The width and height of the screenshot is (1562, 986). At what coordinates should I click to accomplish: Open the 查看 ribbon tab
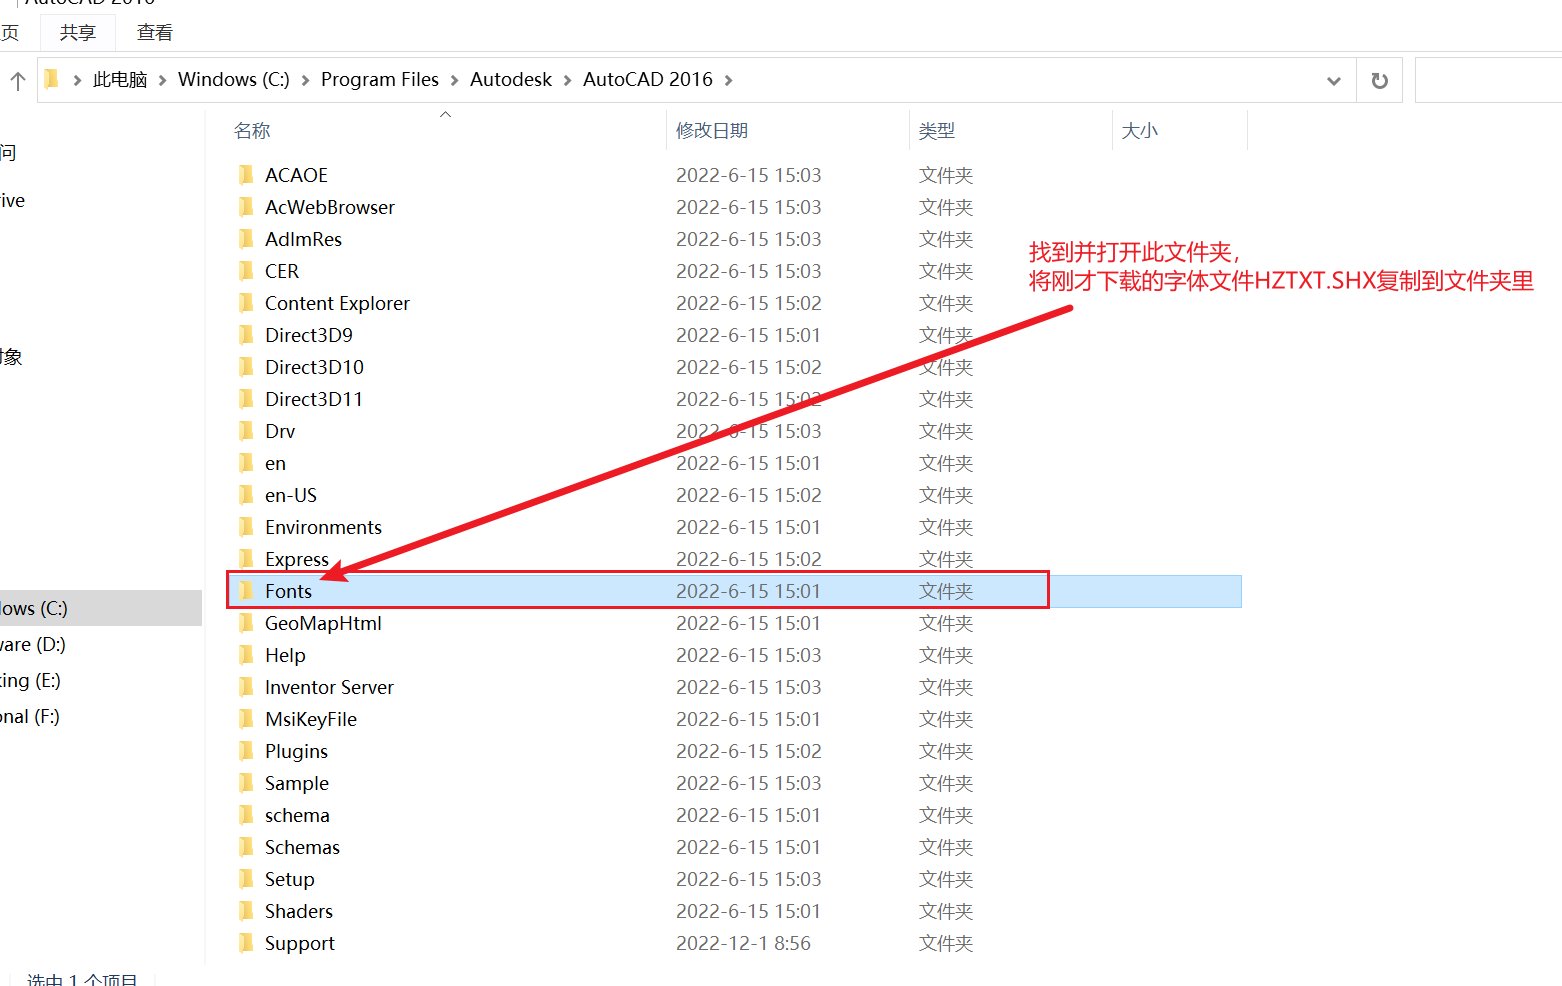click(x=154, y=32)
